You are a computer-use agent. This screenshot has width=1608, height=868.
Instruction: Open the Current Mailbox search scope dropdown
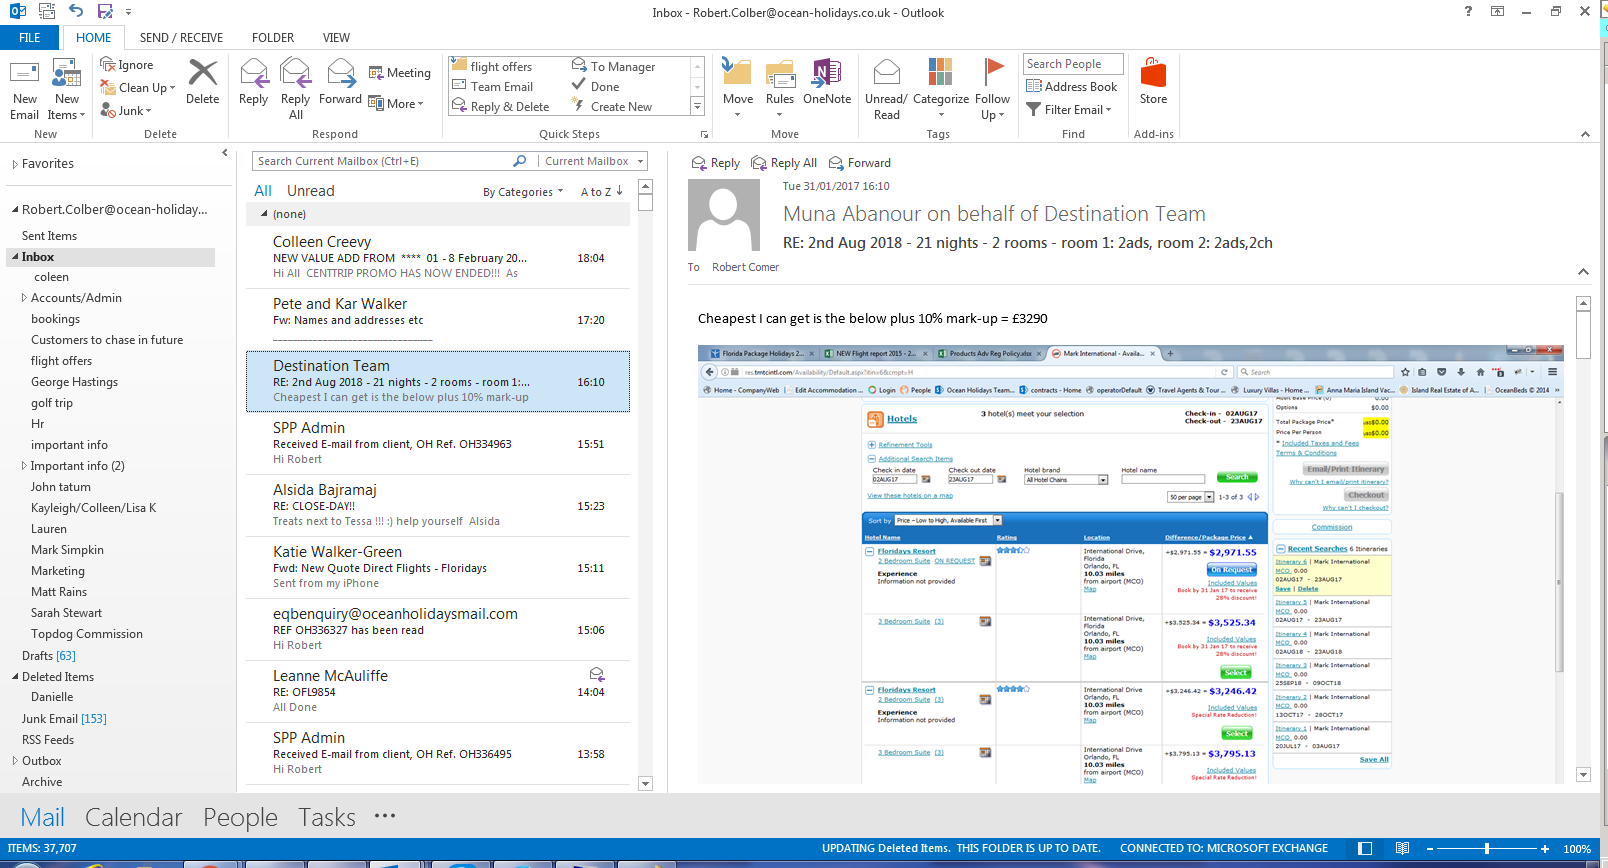coord(594,161)
